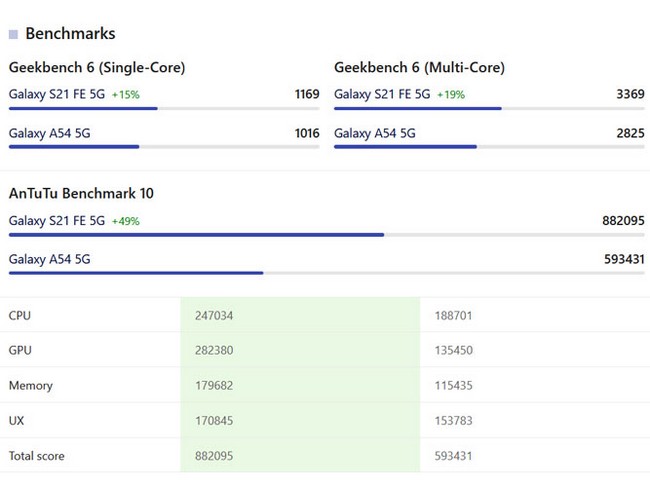Viewport: 650px width, 487px height.
Task: Click the A54 multi-core progress bar
Action: pos(489,147)
